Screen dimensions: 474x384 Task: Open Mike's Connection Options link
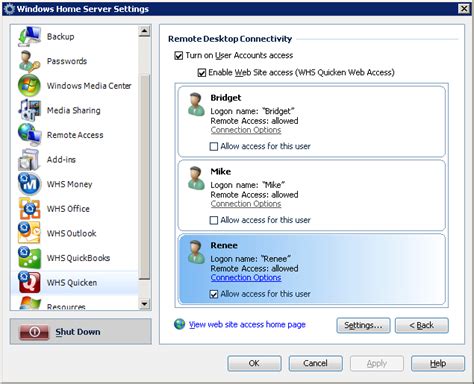pos(246,204)
